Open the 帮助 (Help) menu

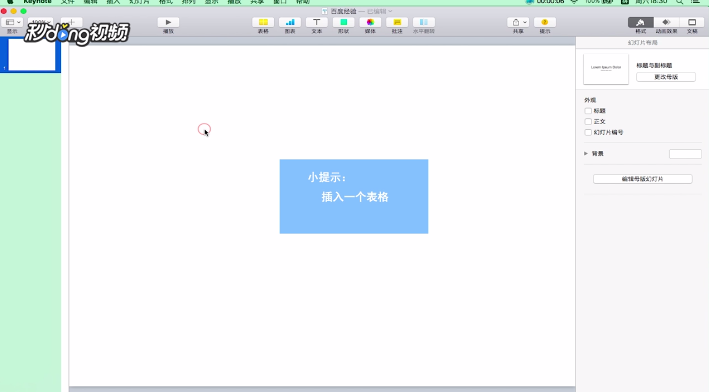point(303,2)
